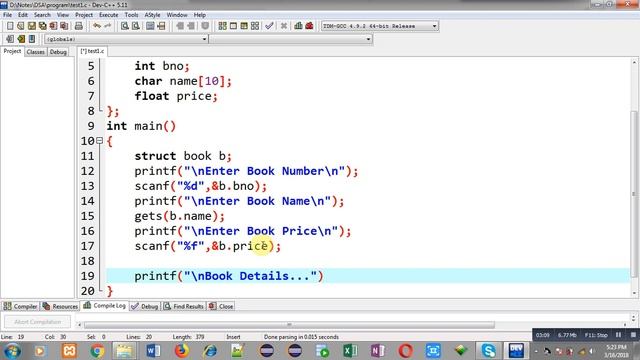Open the Resources bottom tab

pos(60,306)
